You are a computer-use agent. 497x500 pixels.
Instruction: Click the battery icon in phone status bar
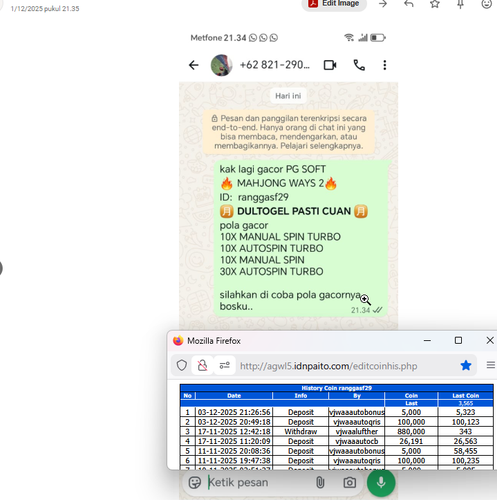[378, 38]
